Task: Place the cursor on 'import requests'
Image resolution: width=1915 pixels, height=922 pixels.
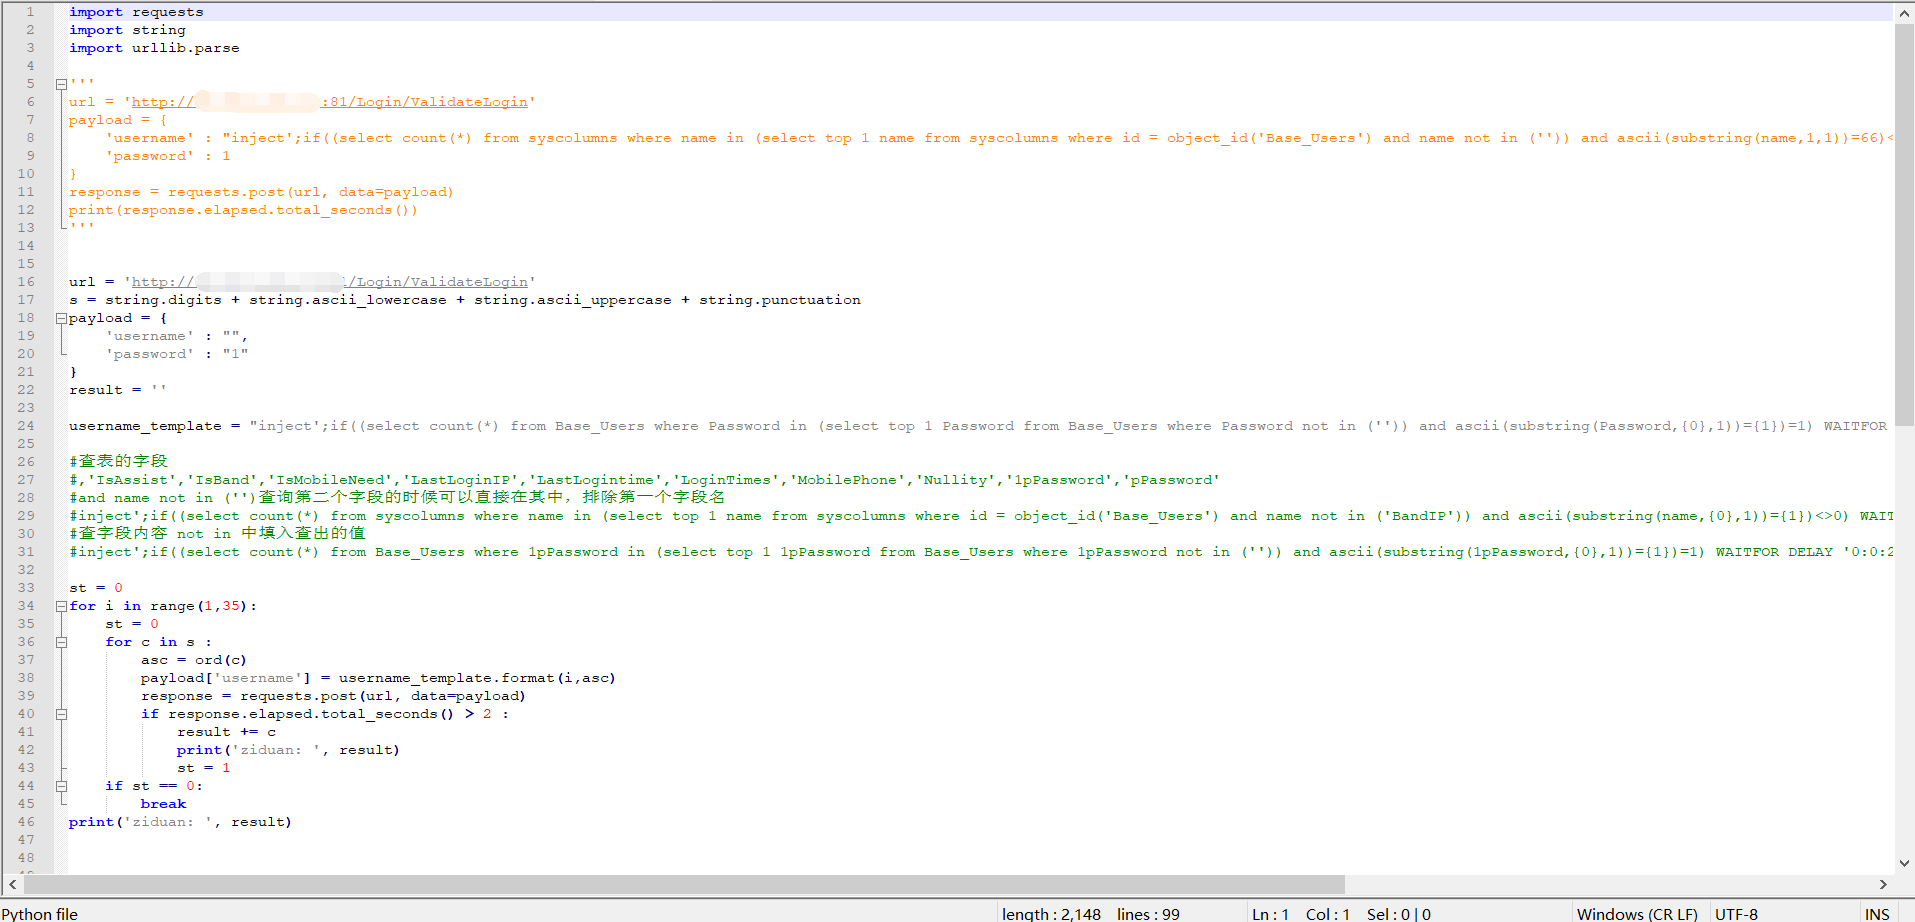Action: [x=136, y=12]
